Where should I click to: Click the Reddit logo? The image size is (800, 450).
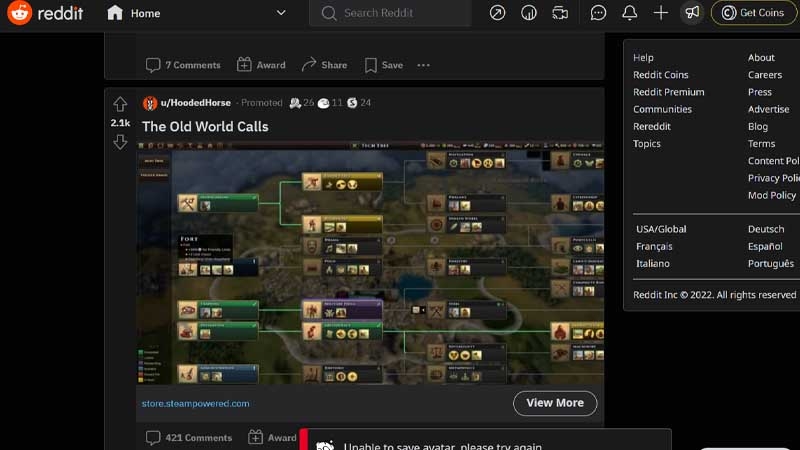45,13
